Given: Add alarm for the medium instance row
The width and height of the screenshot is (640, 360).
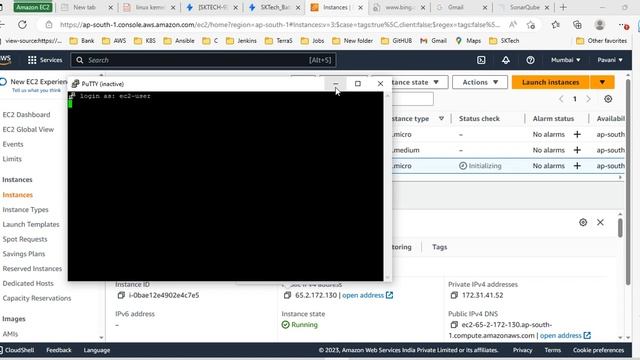Looking at the screenshot, I should click(577, 150).
